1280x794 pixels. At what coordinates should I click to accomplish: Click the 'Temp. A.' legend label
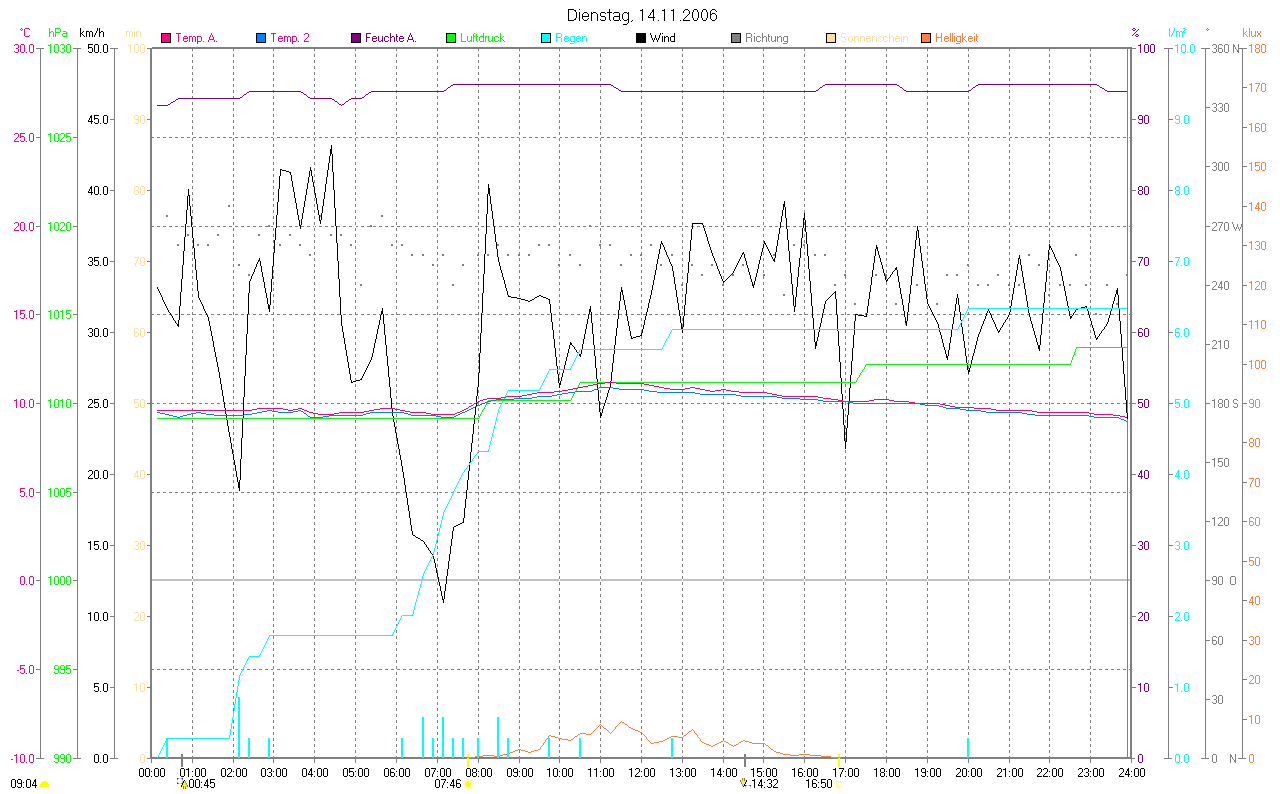pyautogui.click(x=196, y=38)
